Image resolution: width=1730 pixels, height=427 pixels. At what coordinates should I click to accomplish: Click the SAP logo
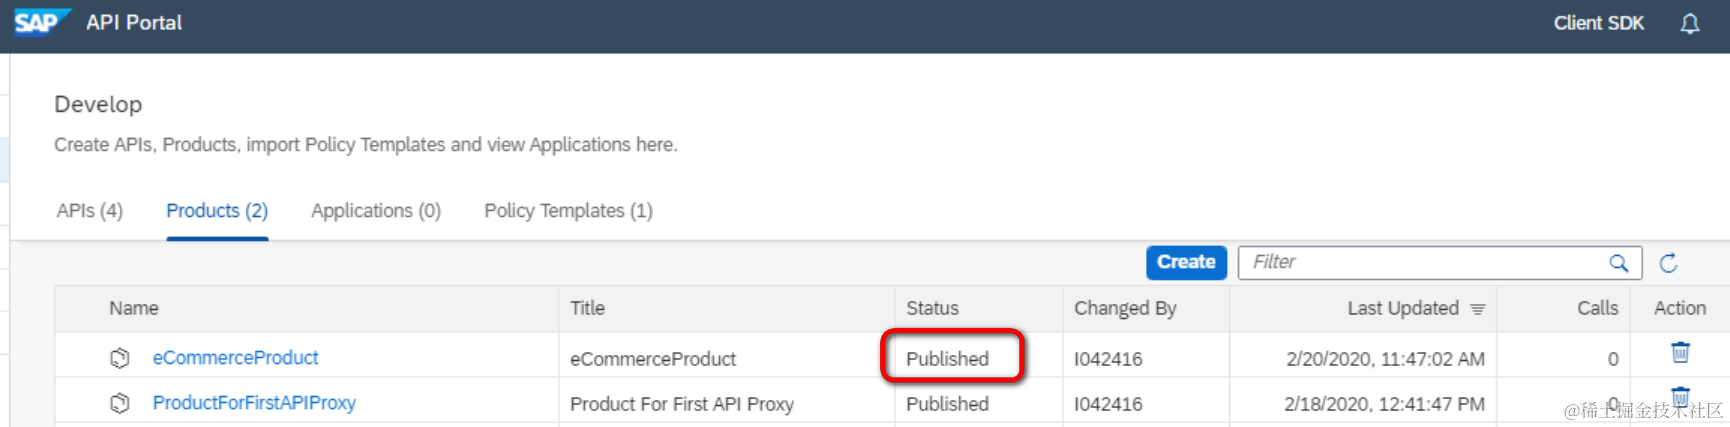pyautogui.click(x=41, y=22)
